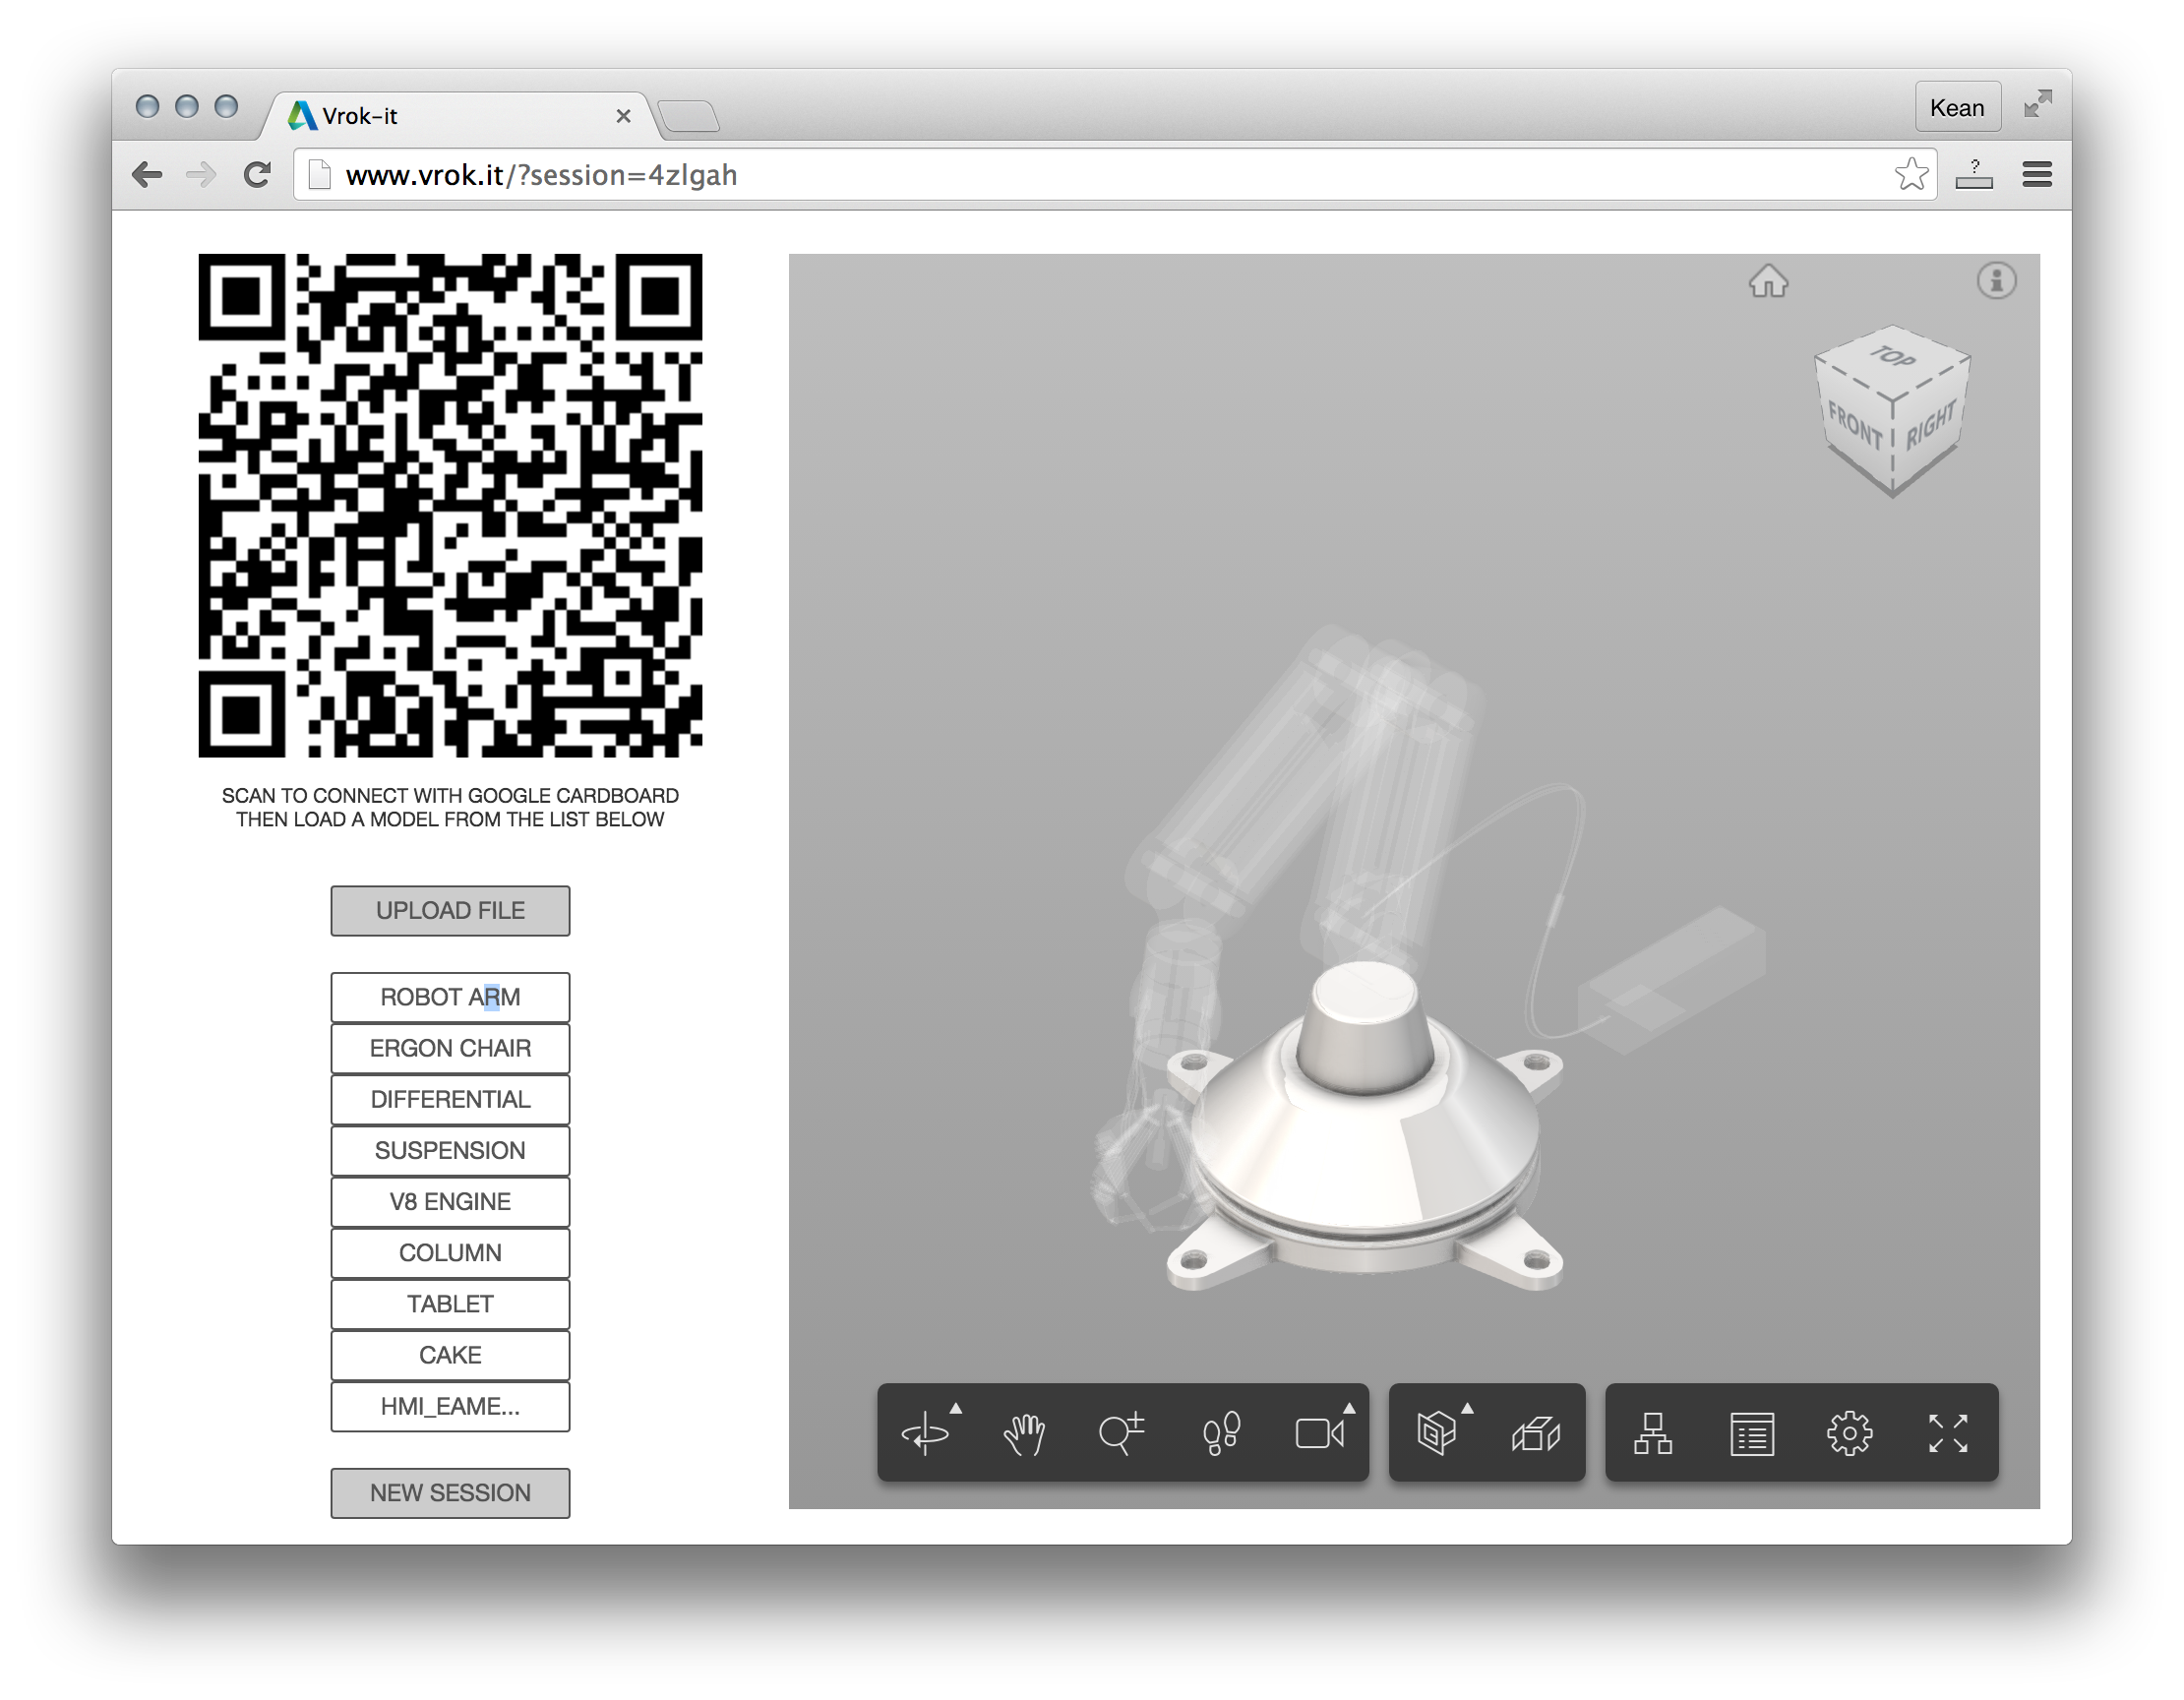Viewport: 2184px width, 1700px height.
Task: Select the Orbit tool in viewer toolbar
Action: [x=925, y=1434]
